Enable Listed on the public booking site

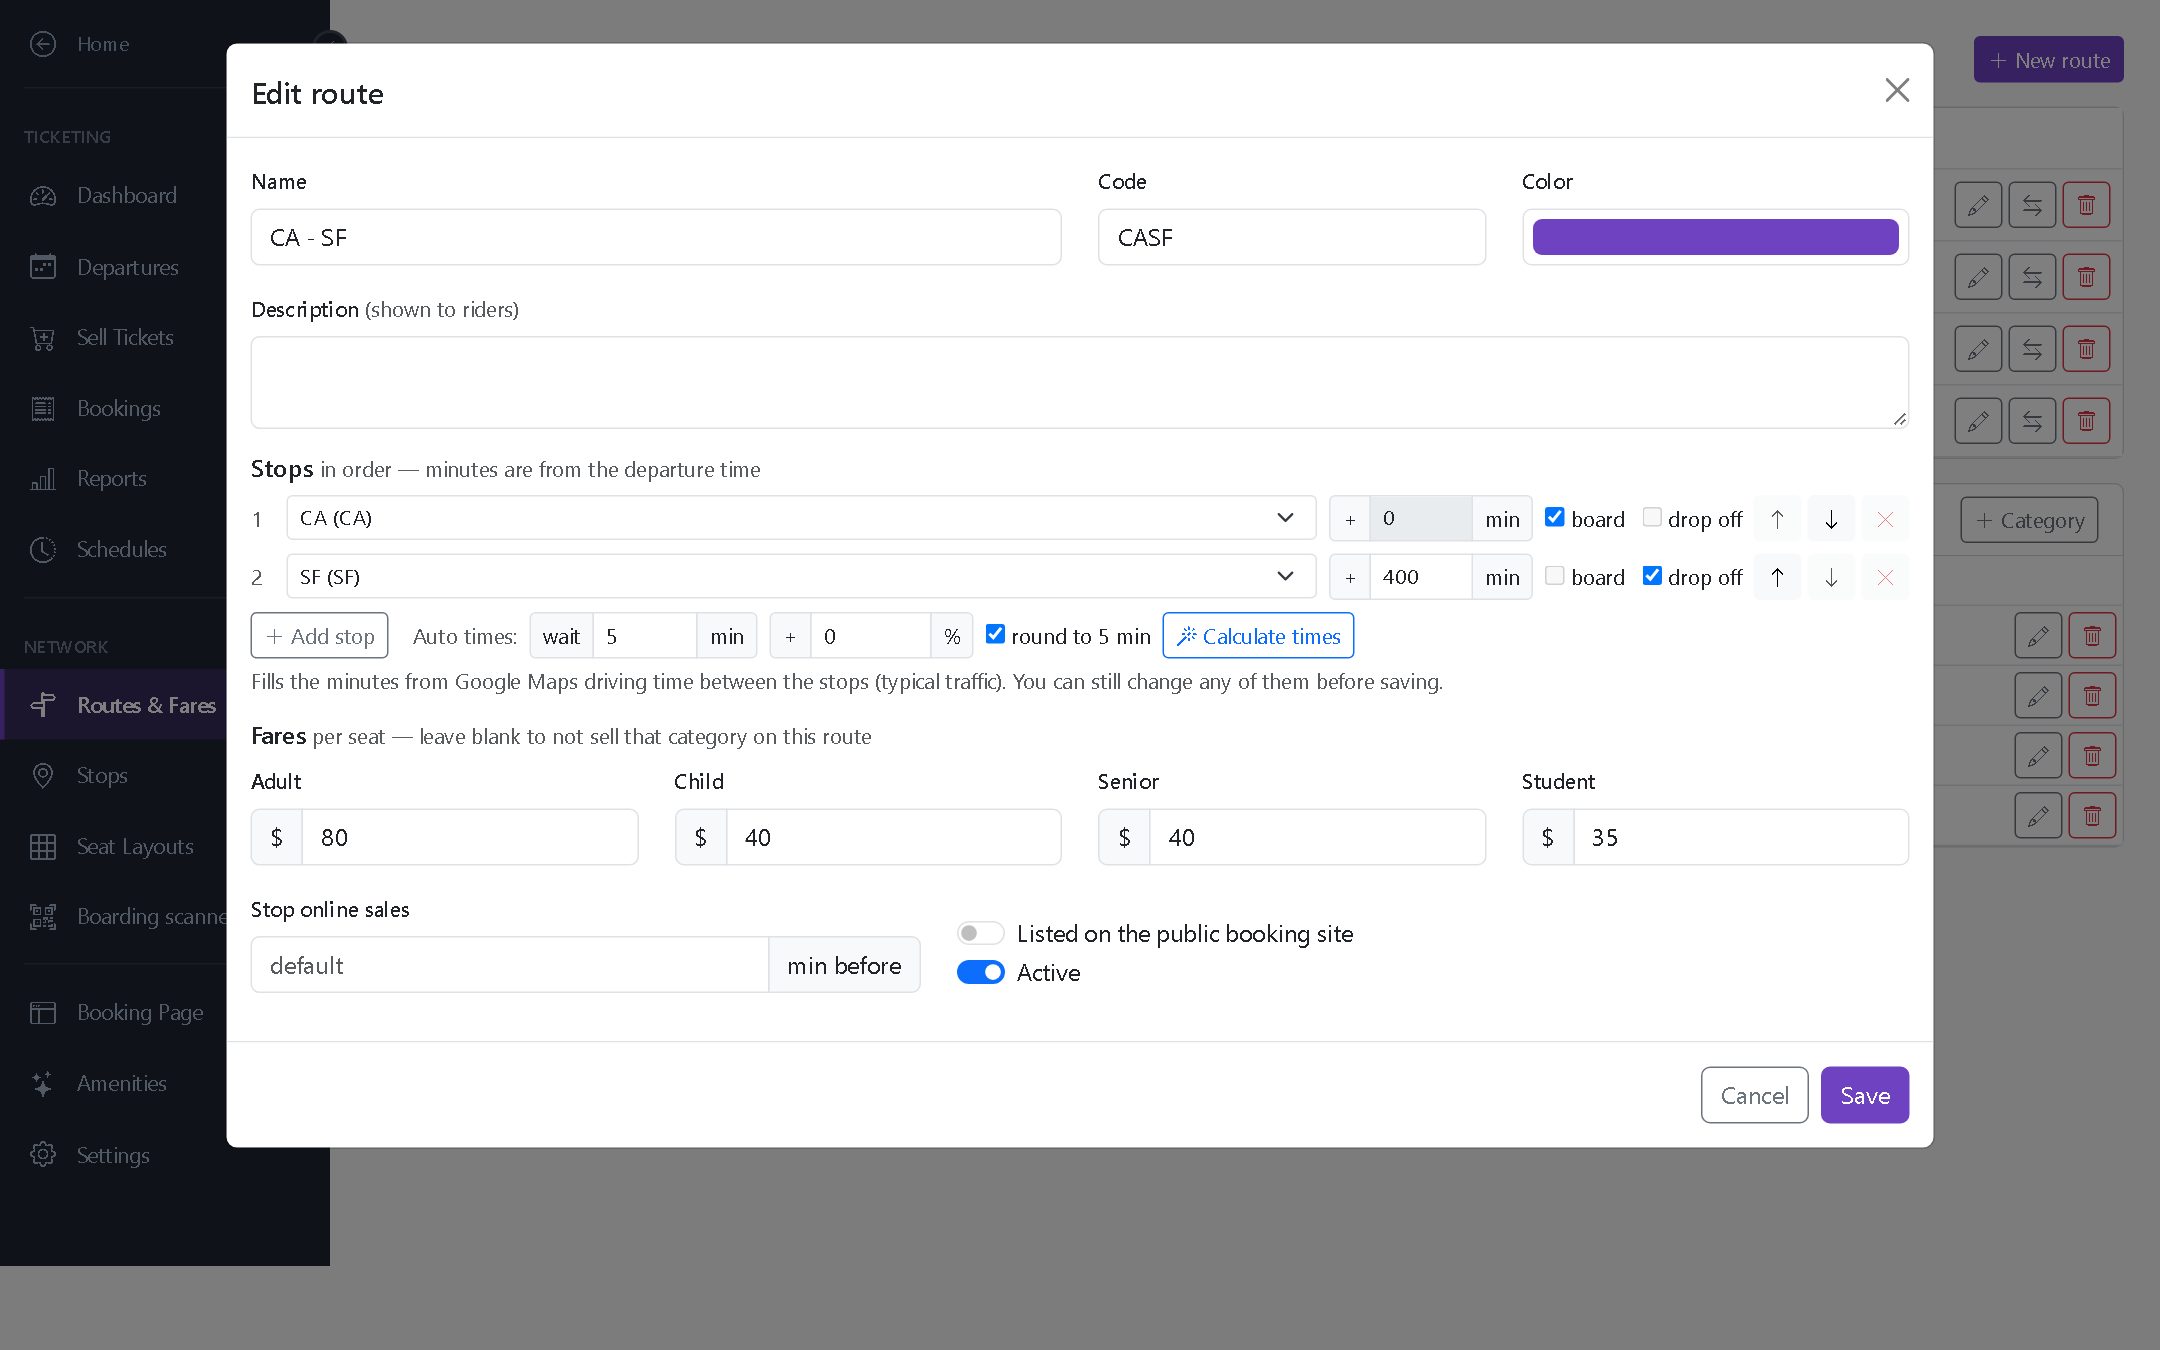[x=980, y=933]
